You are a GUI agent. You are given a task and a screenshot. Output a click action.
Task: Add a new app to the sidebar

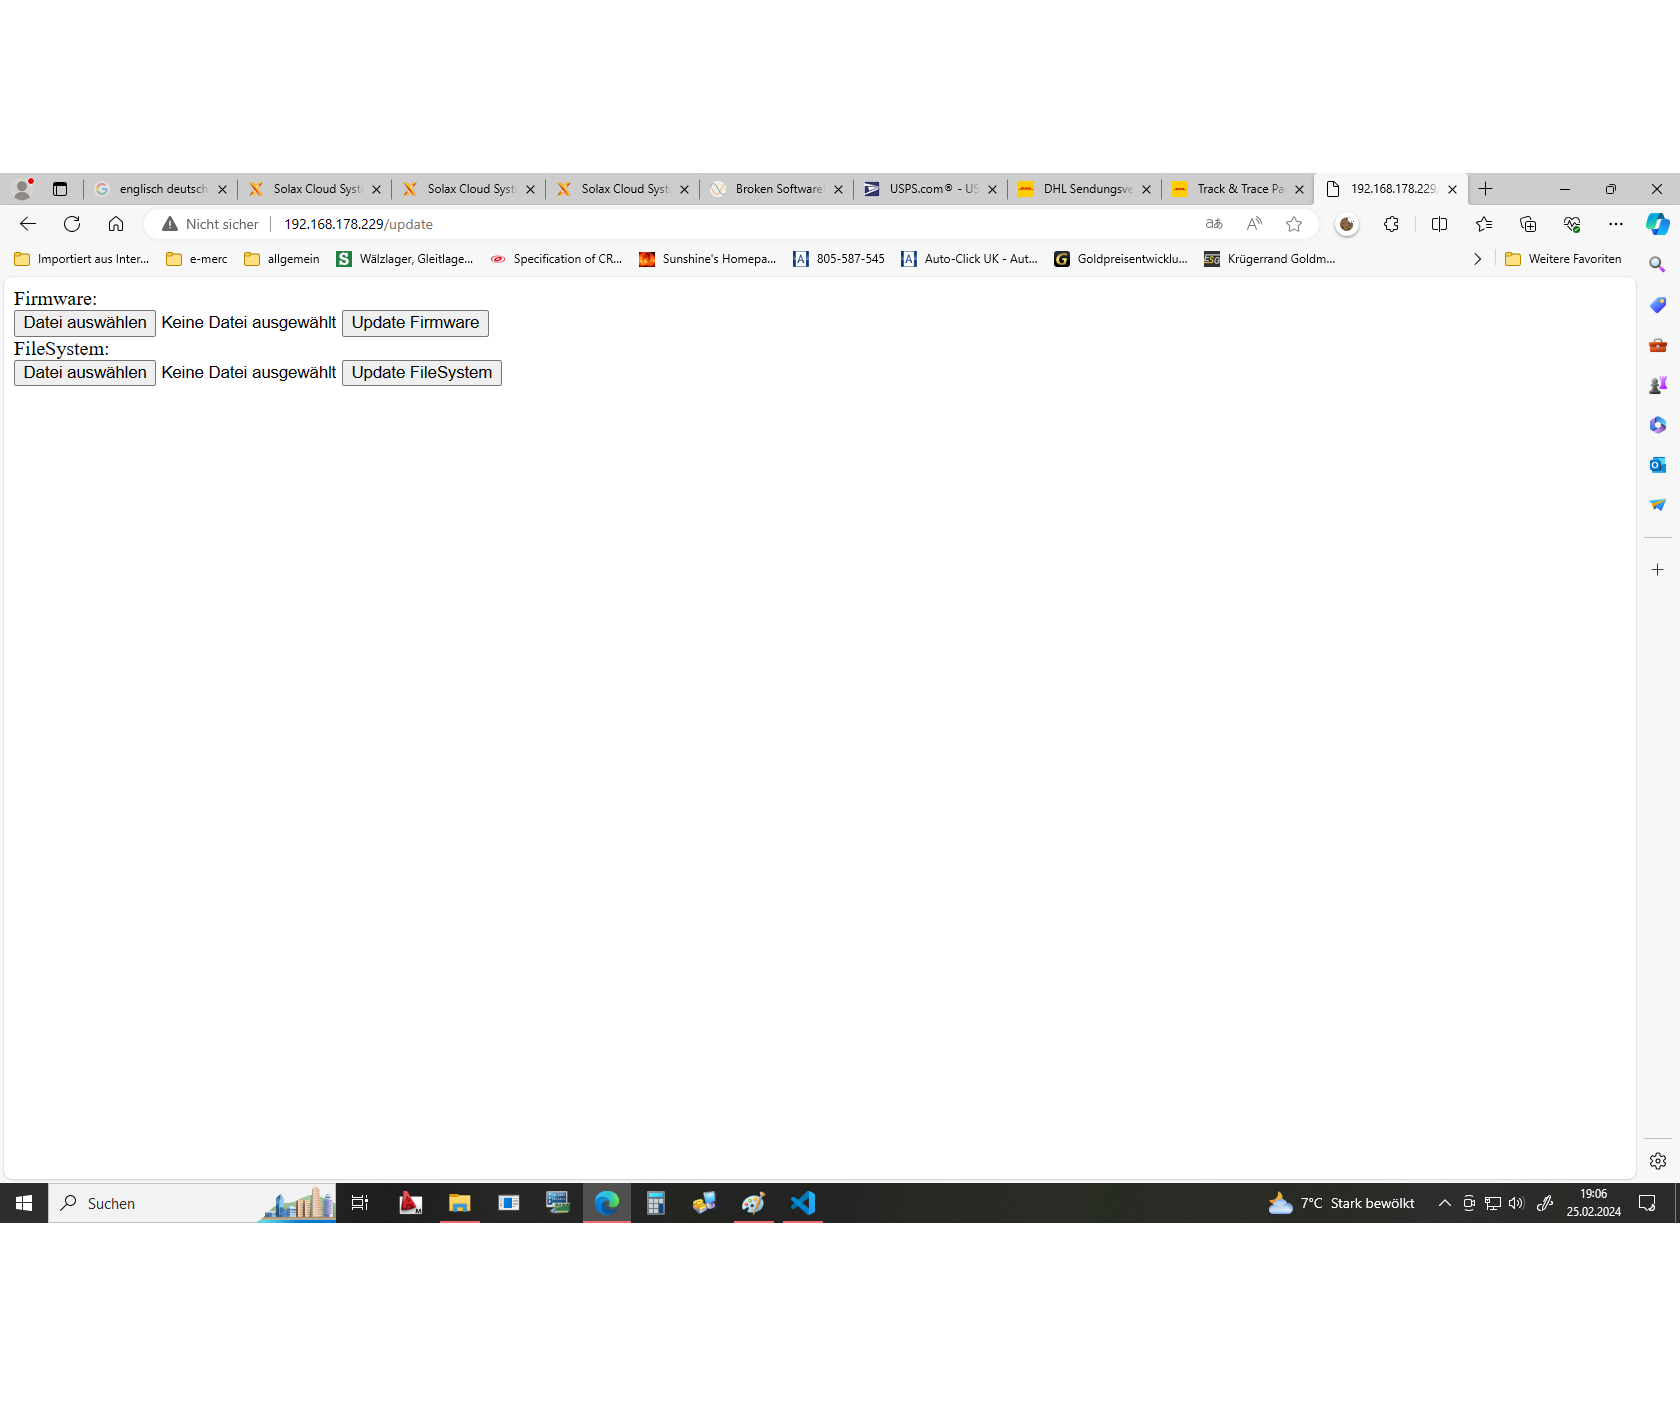pyautogui.click(x=1658, y=570)
